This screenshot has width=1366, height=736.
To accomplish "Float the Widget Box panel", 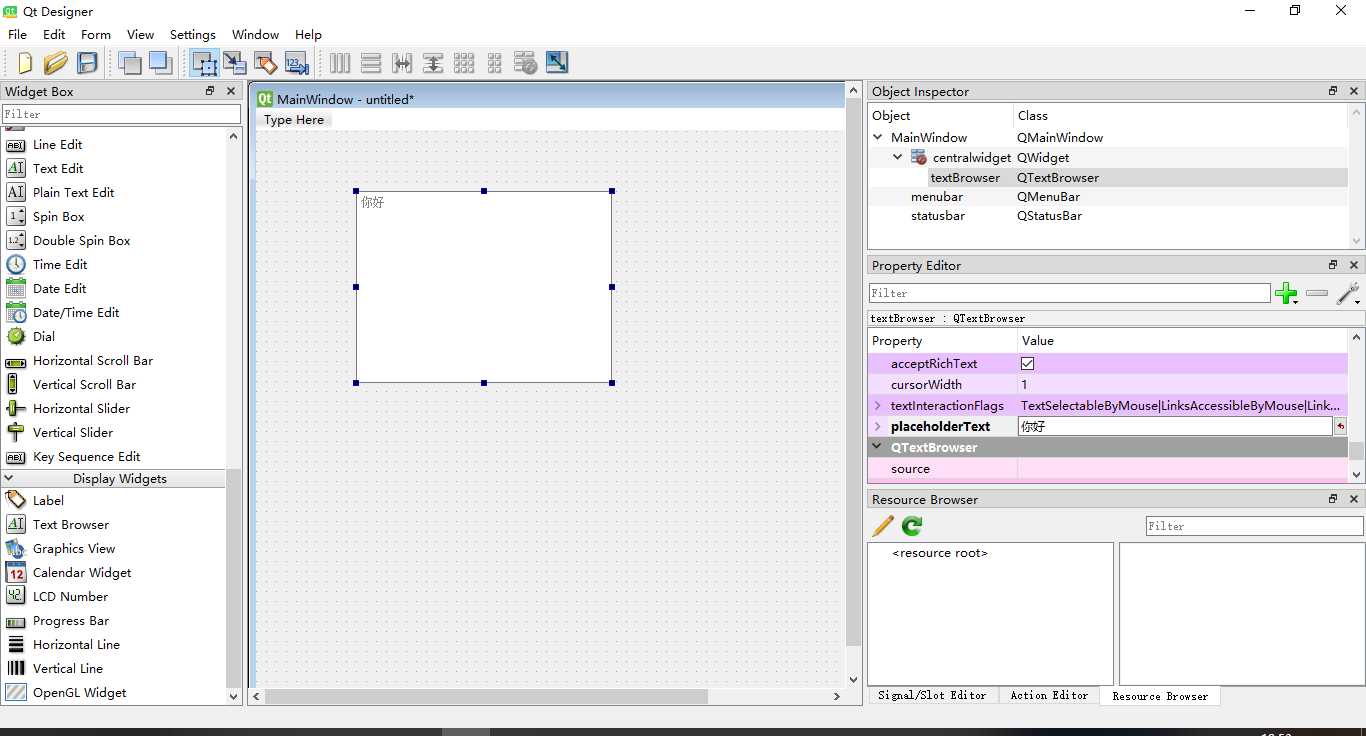I will tap(210, 91).
